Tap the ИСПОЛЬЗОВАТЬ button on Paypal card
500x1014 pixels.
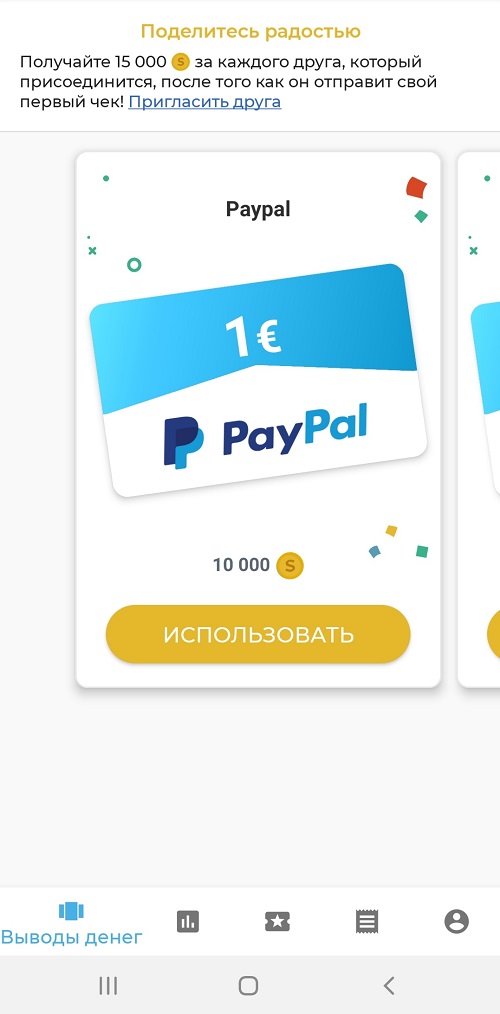[x=258, y=634]
